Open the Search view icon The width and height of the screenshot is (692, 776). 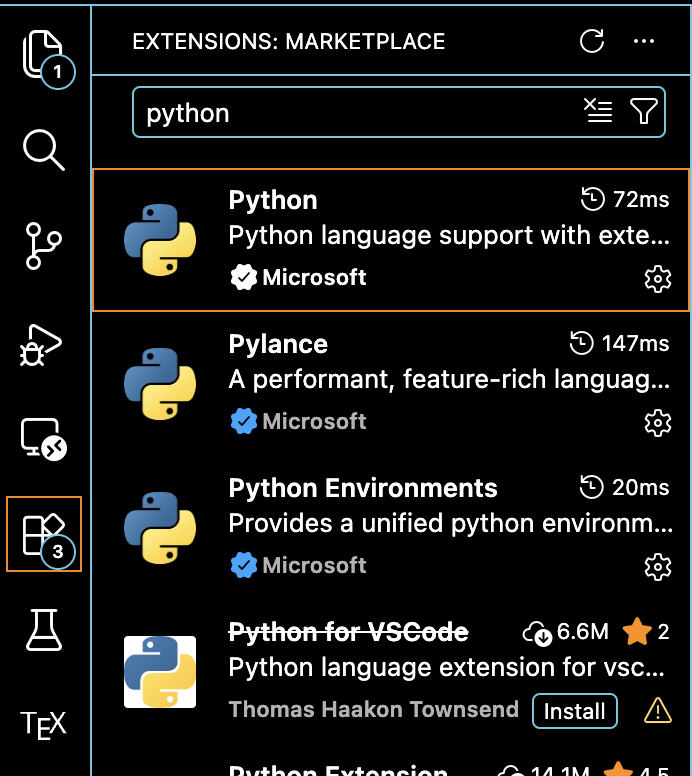pos(44,150)
